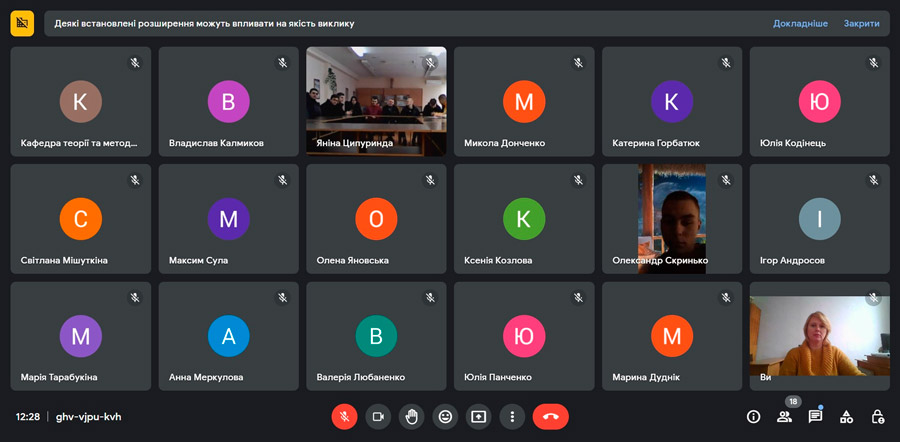Open the emoji reactions panel
900x442 pixels.
tap(445, 416)
